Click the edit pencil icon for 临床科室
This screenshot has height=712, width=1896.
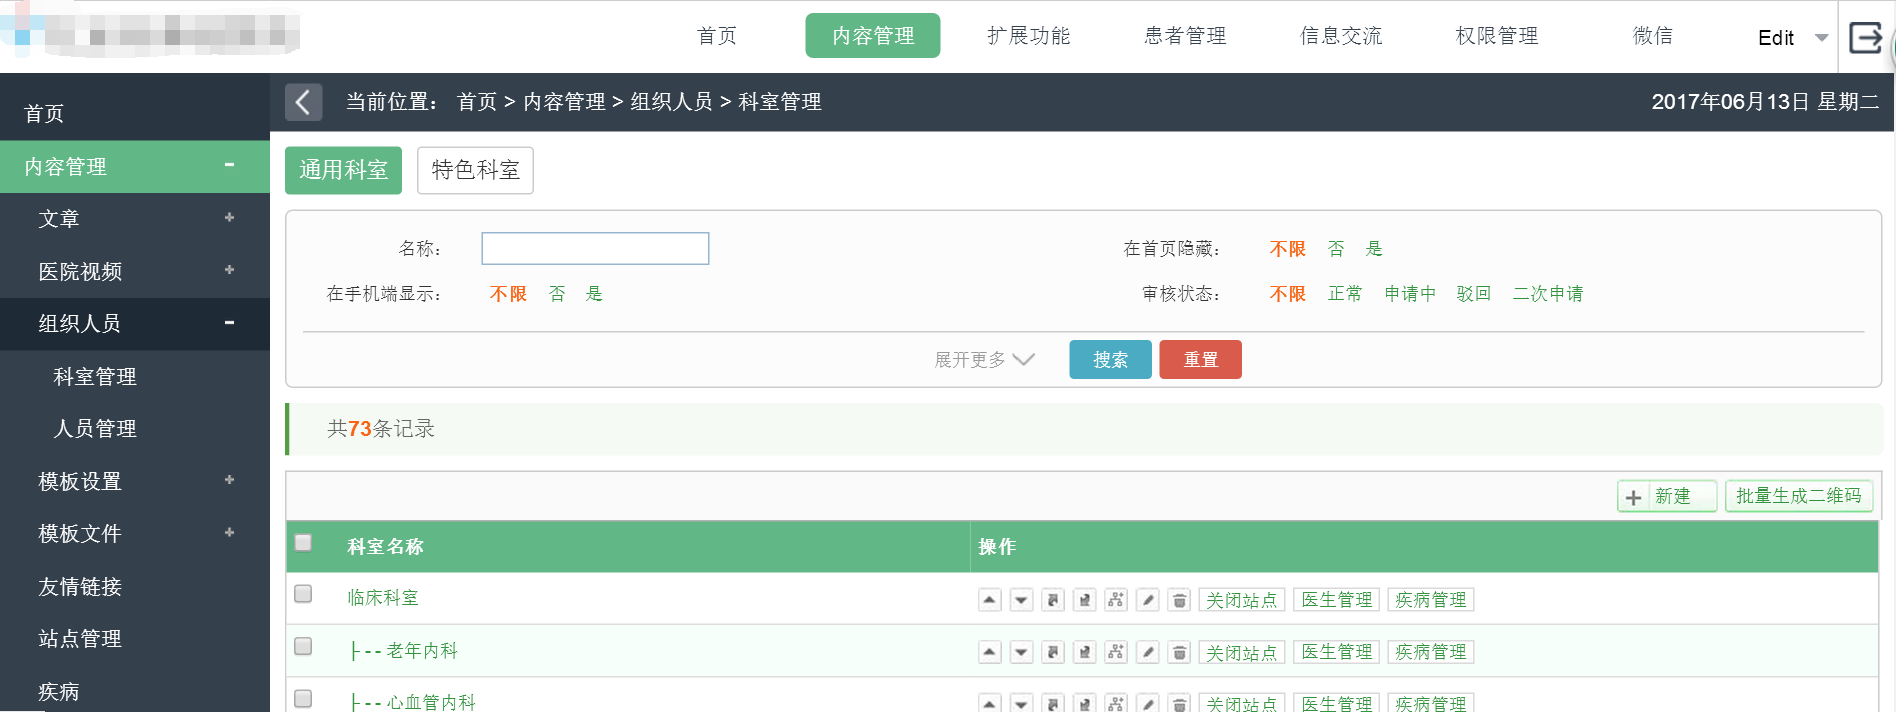point(1148,600)
